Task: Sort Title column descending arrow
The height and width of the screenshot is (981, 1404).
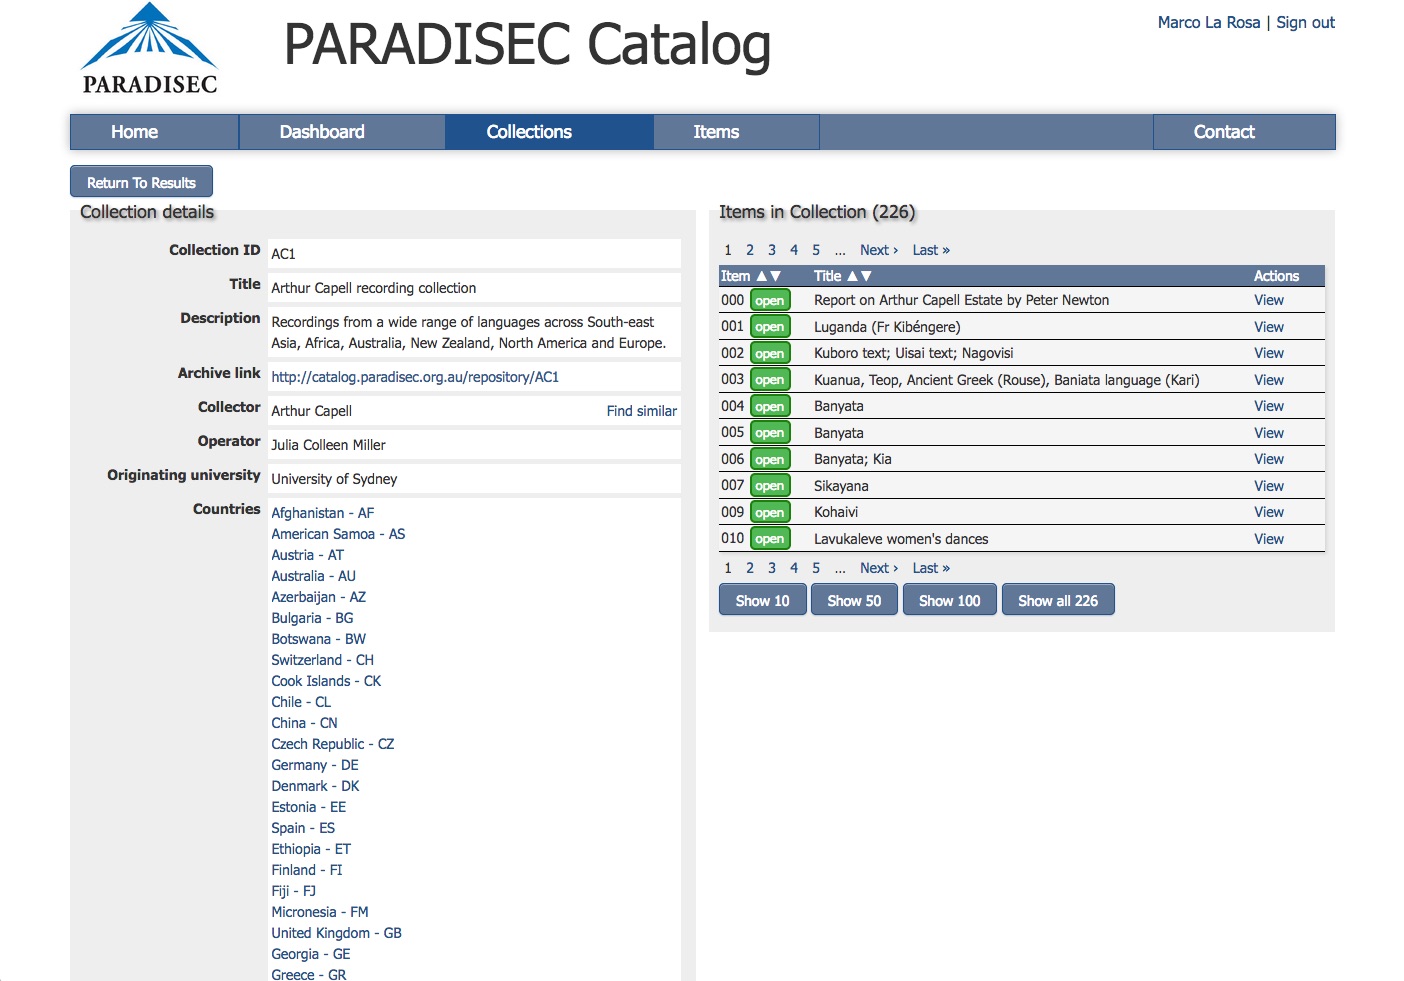Action: click(866, 276)
